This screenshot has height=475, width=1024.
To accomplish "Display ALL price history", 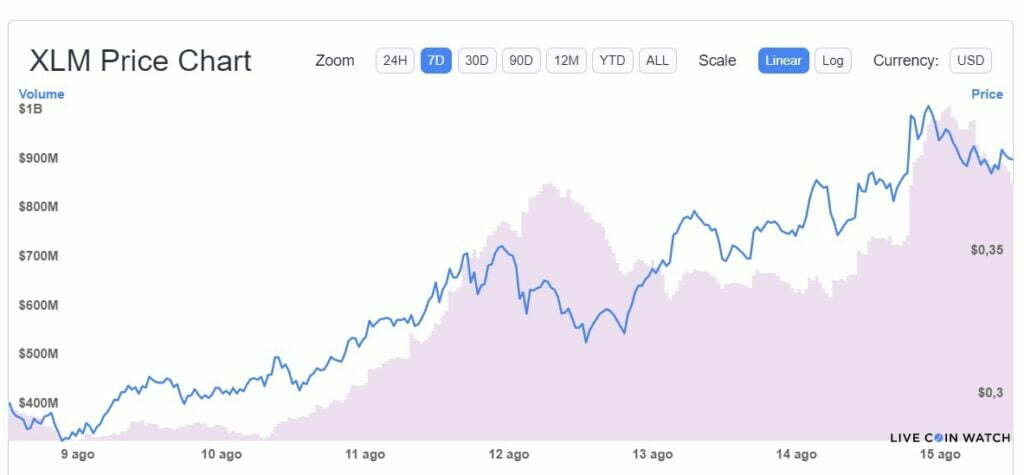I will (657, 60).
